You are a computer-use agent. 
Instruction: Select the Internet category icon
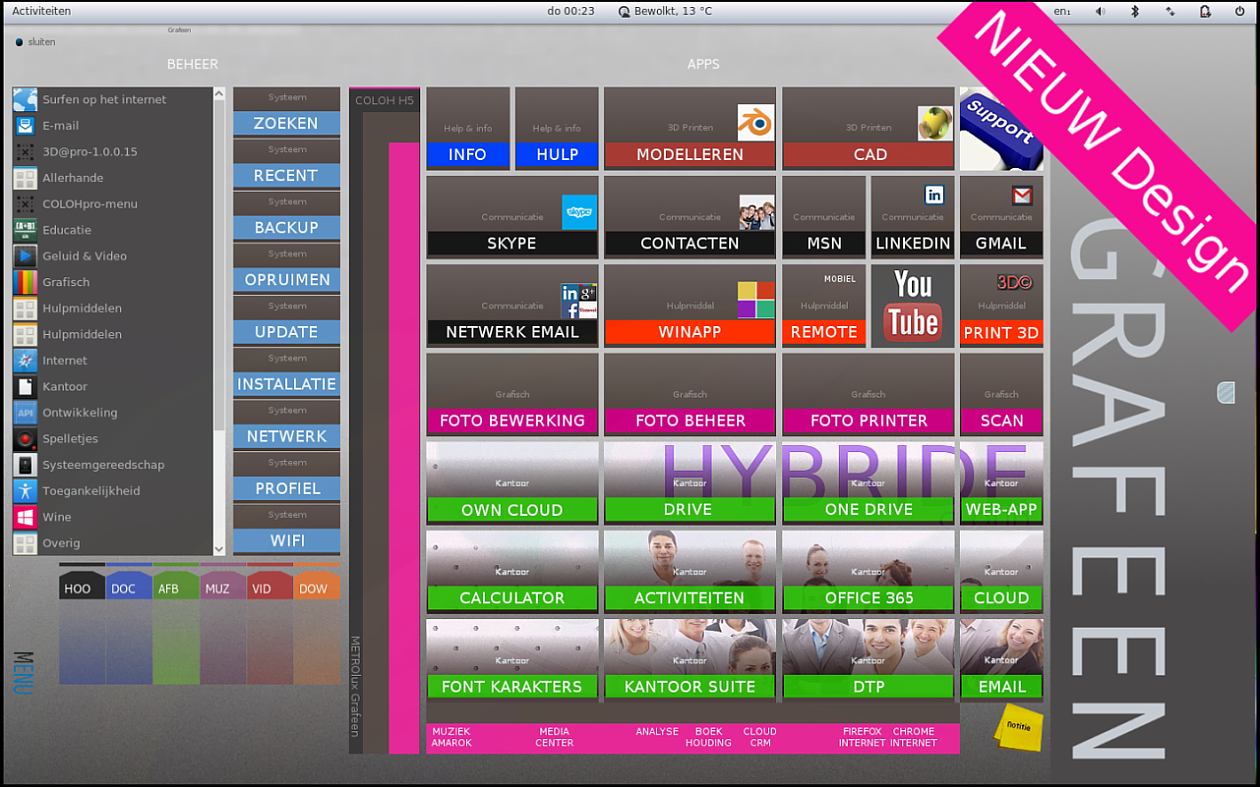pyautogui.click(x=25, y=360)
